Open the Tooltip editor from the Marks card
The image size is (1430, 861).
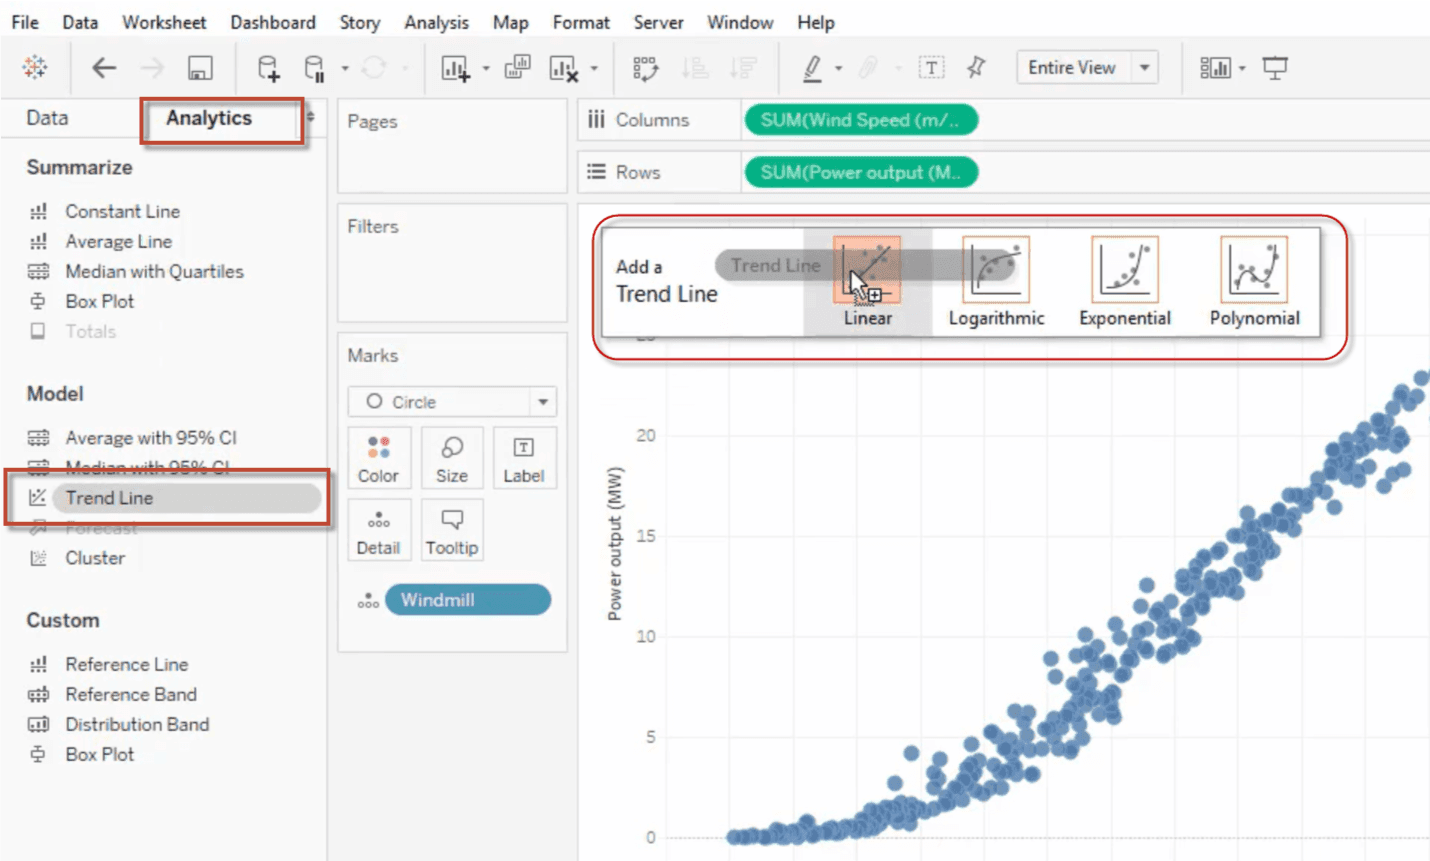[452, 530]
